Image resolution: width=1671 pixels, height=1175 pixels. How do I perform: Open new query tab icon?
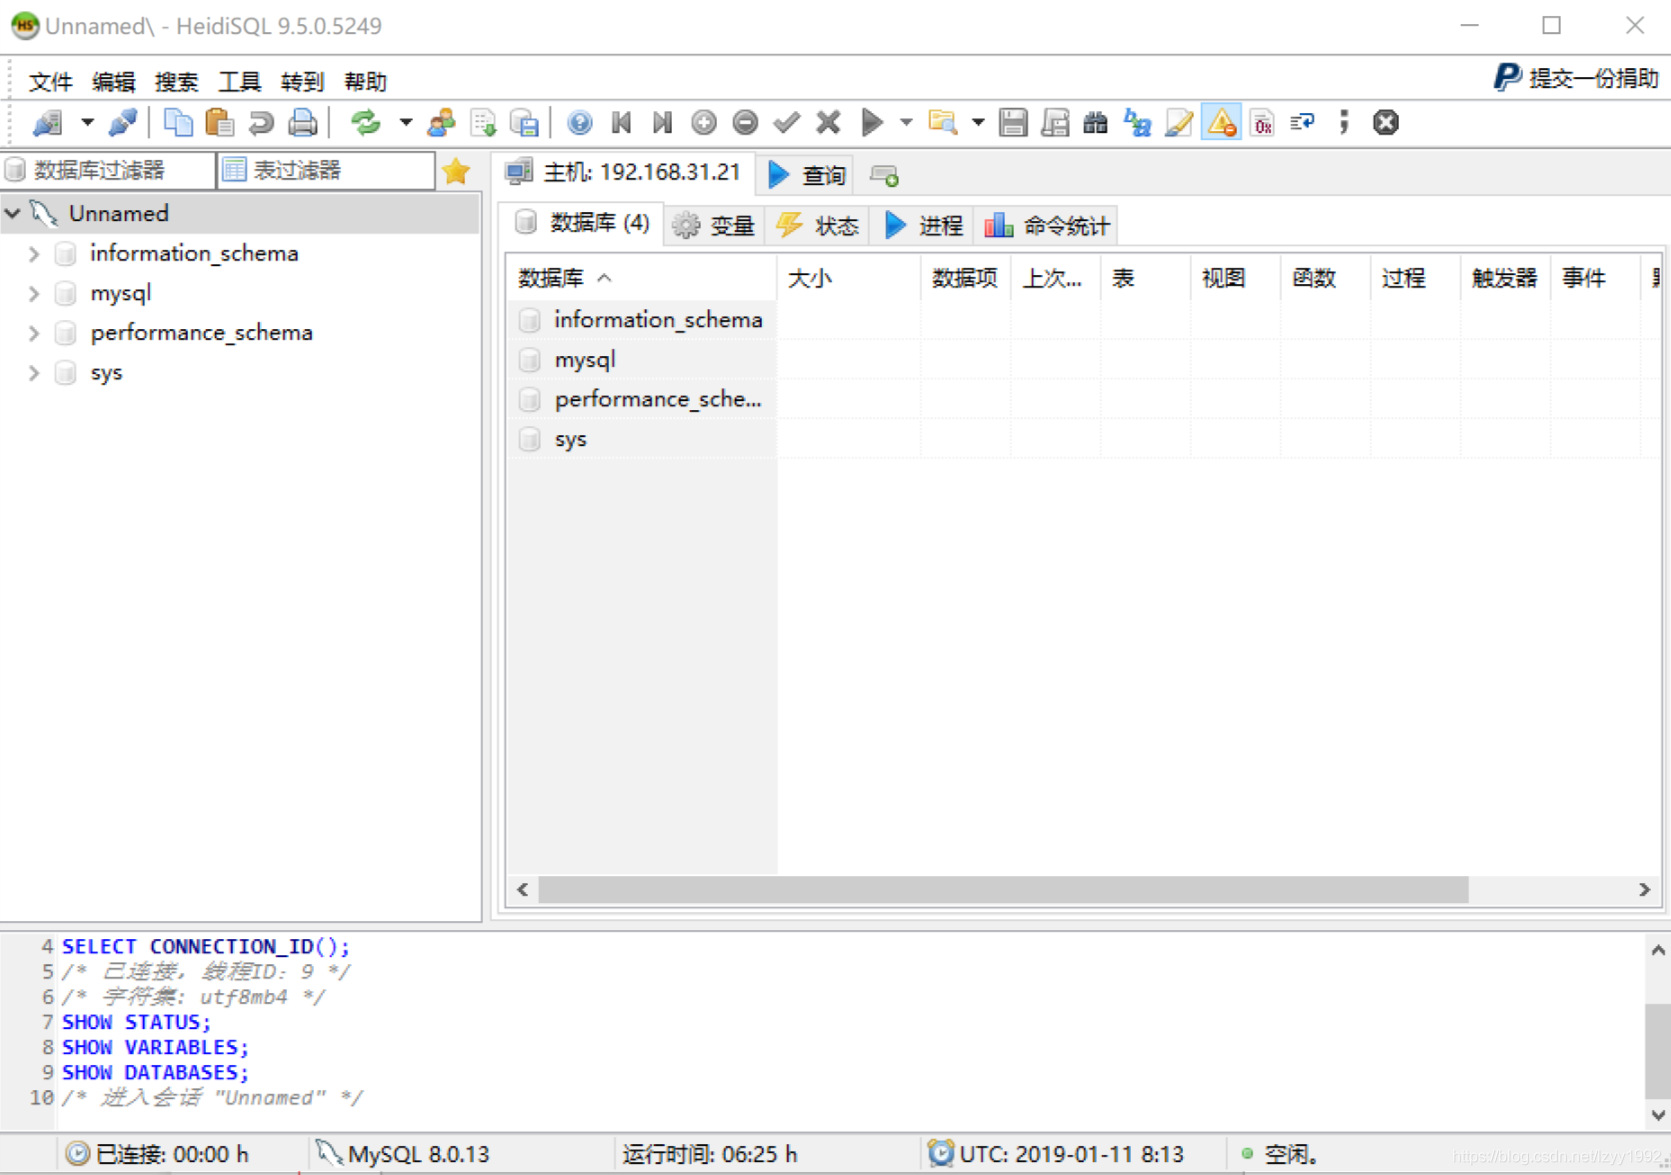[884, 175]
